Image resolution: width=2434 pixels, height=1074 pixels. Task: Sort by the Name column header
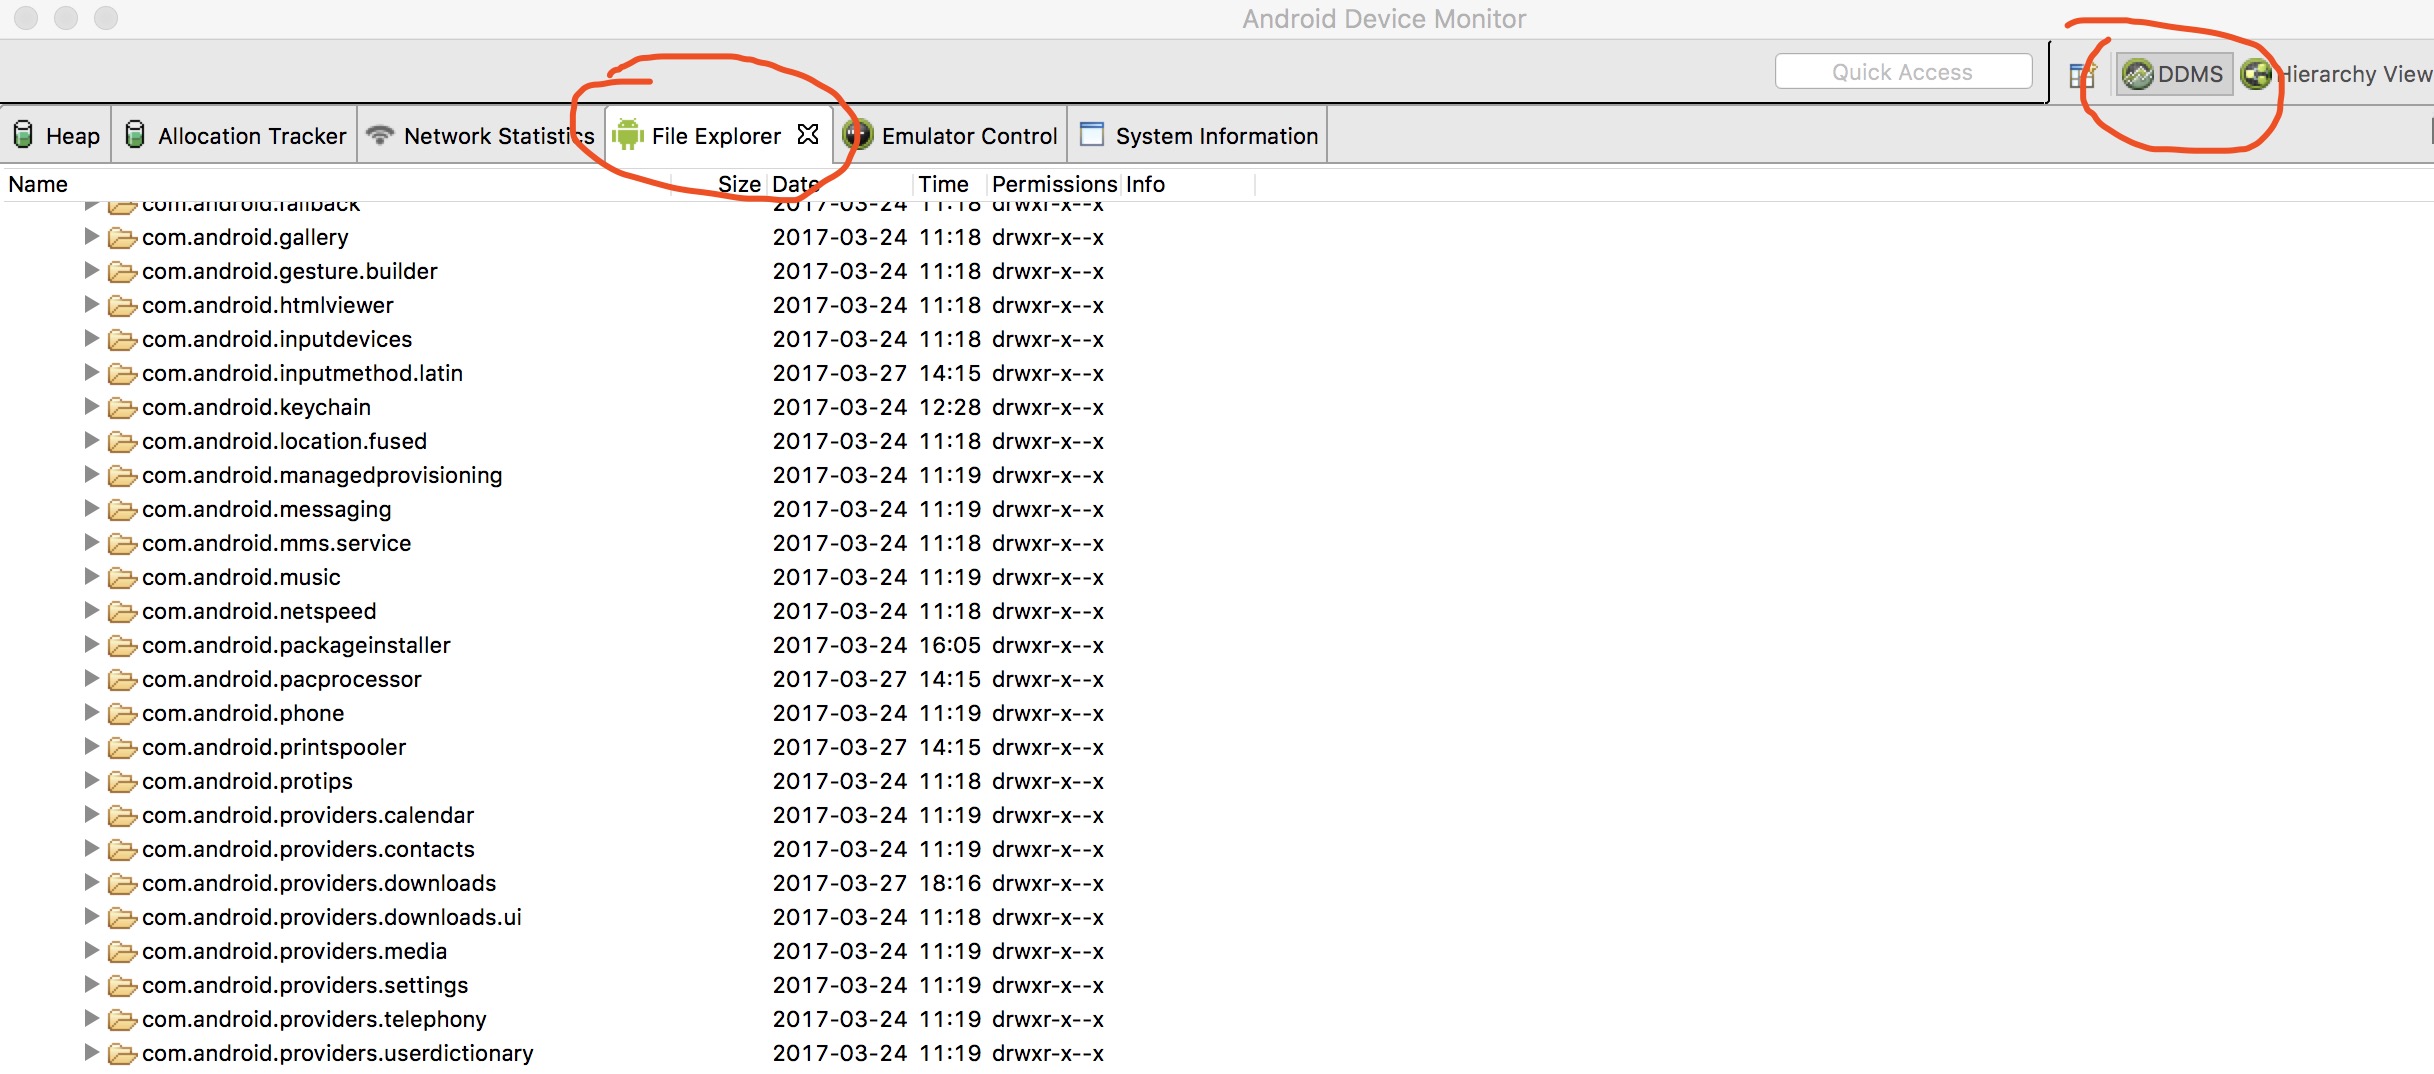click(x=38, y=184)
